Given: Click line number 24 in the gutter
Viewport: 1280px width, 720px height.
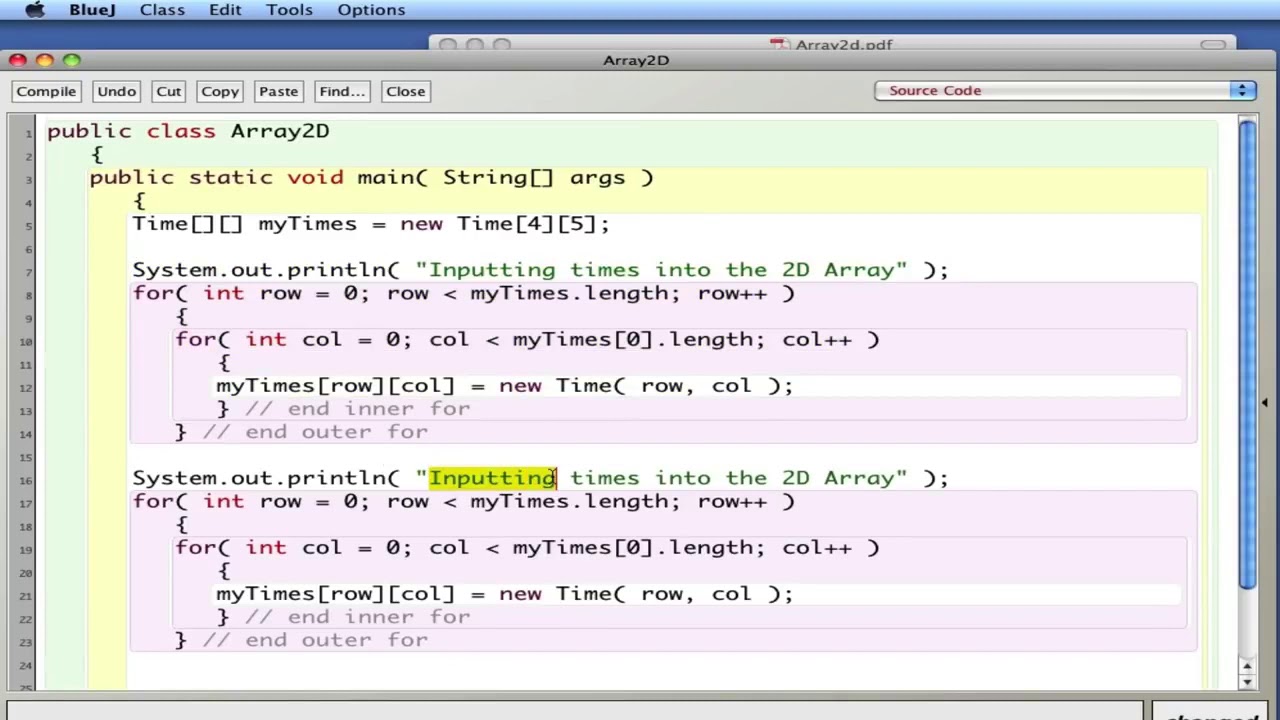Looking at the screenshot, I should (x=25, y=665).
